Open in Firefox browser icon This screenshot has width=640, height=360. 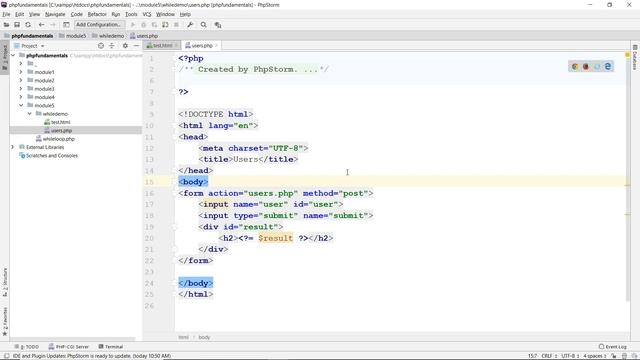(x=586, y=67)
